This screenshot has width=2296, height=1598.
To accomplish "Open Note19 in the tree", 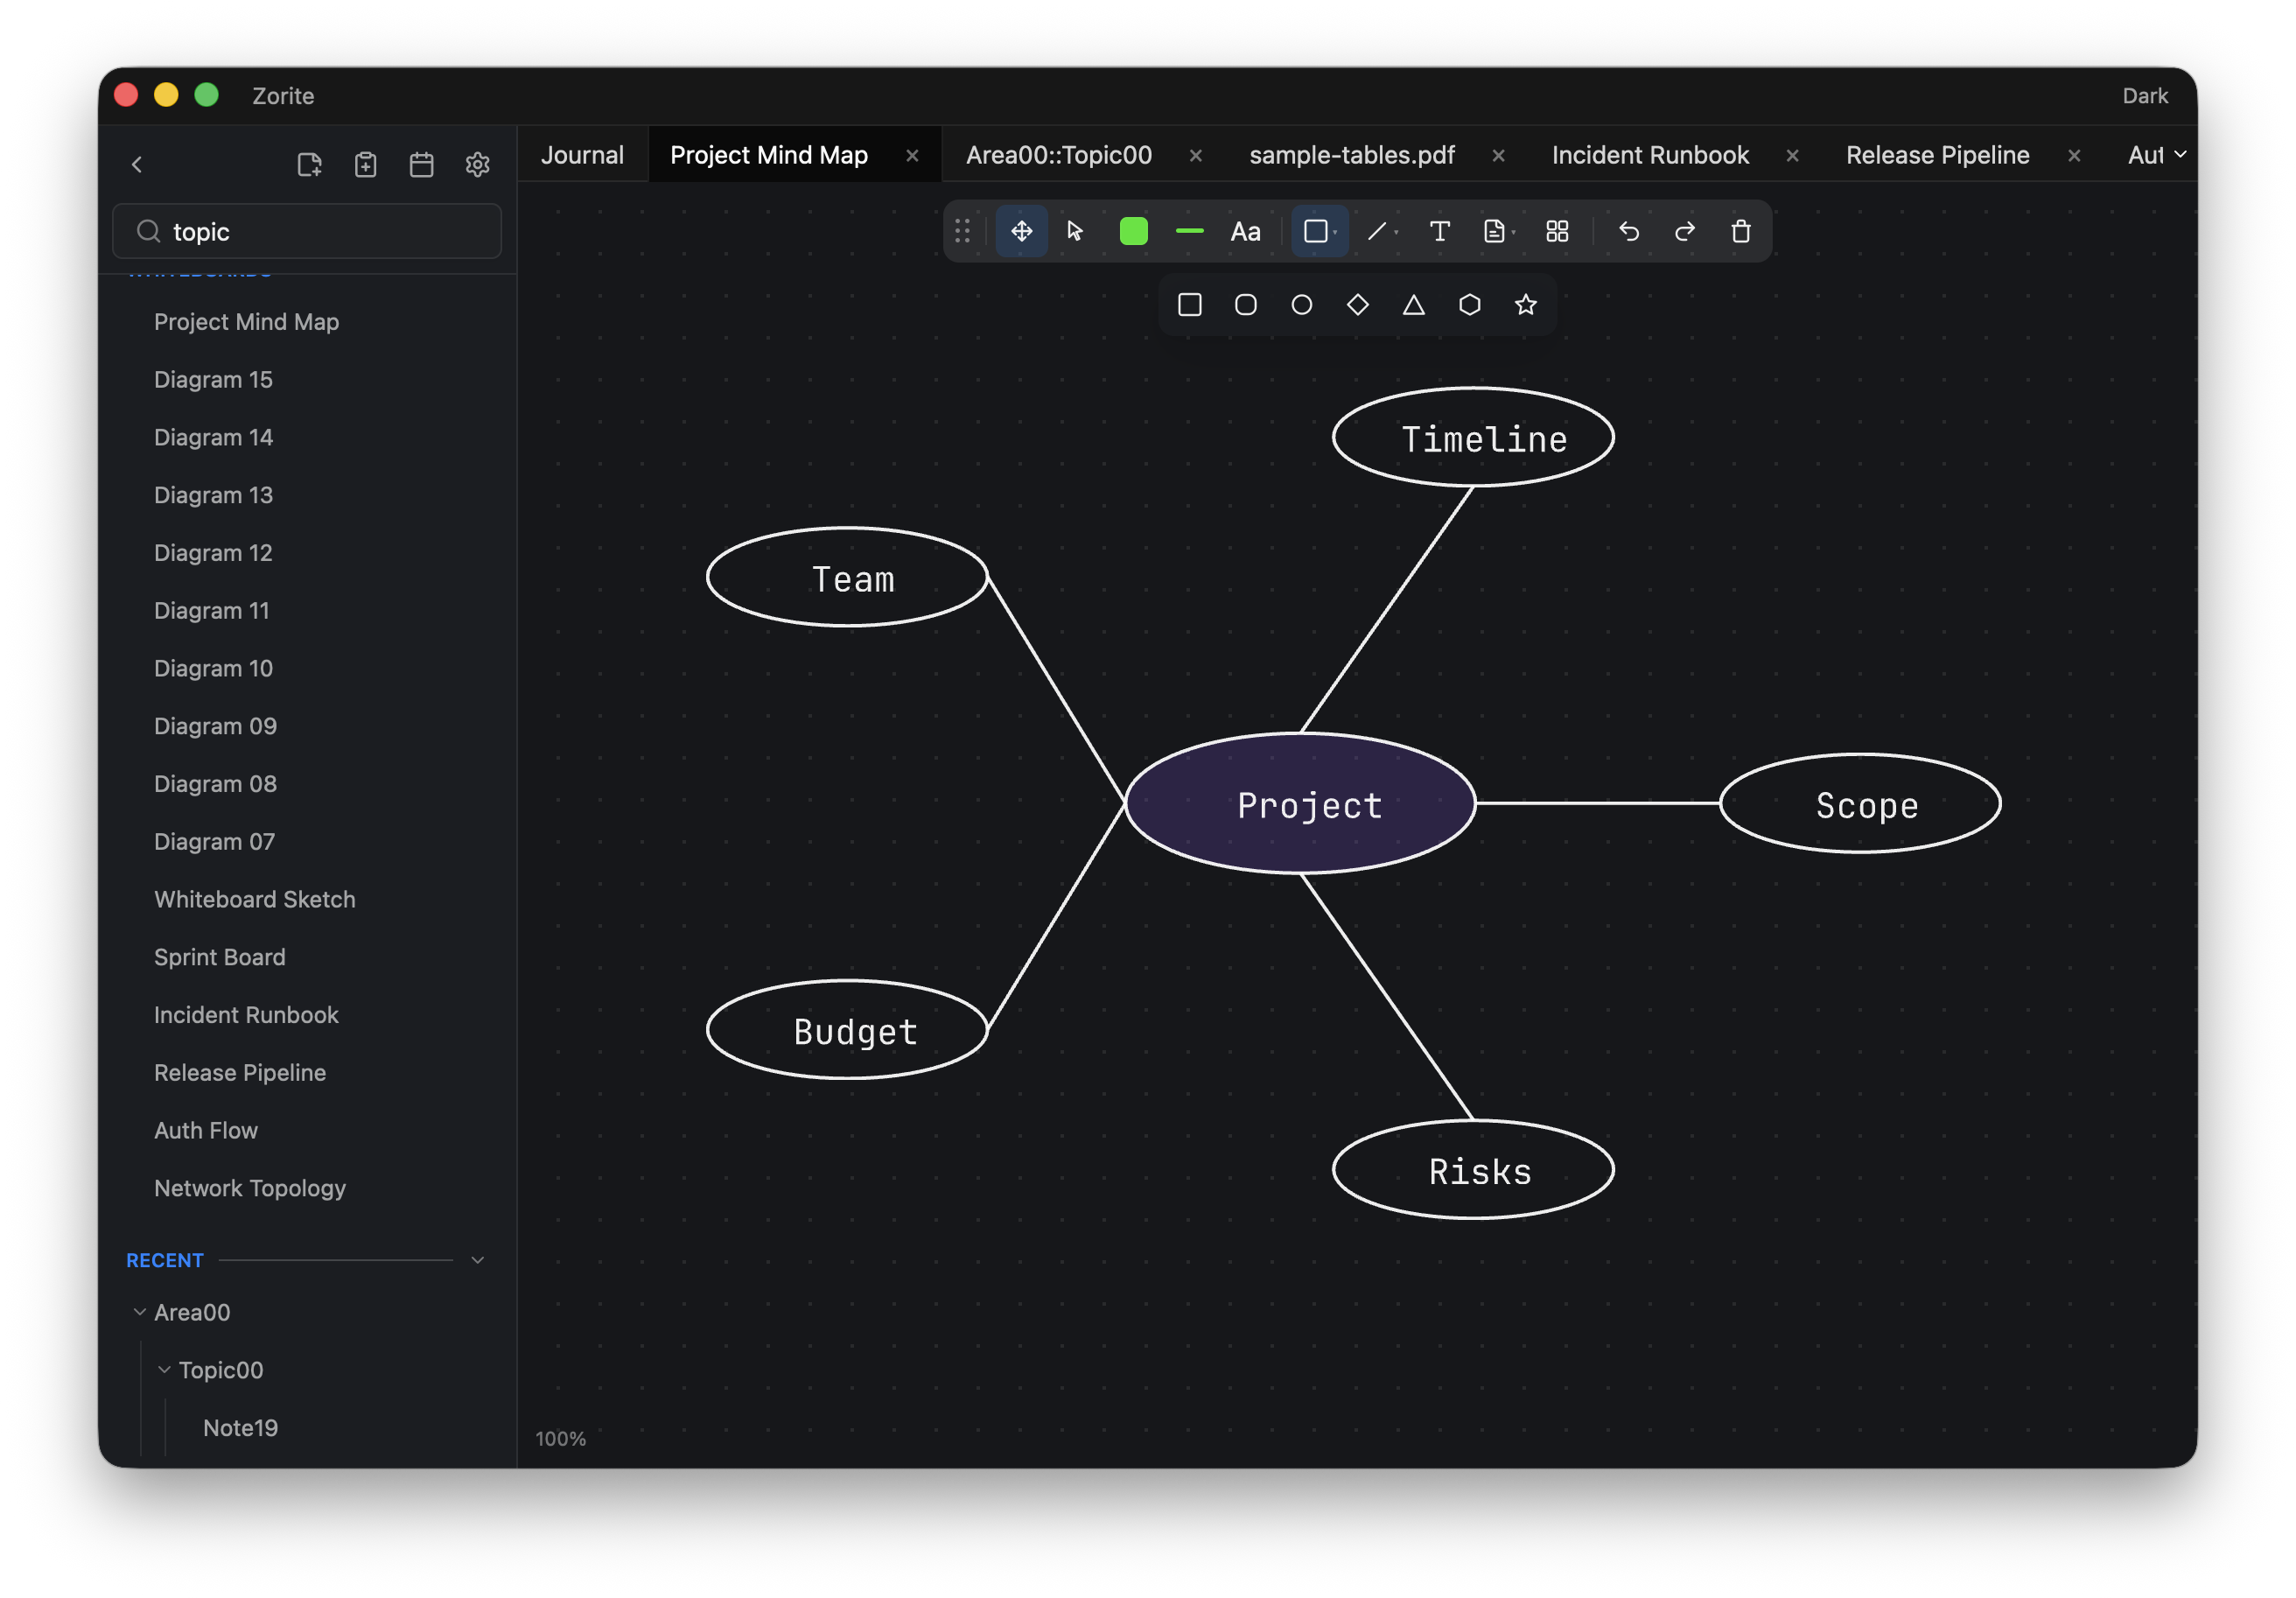I will click(x=241, y=1427).
